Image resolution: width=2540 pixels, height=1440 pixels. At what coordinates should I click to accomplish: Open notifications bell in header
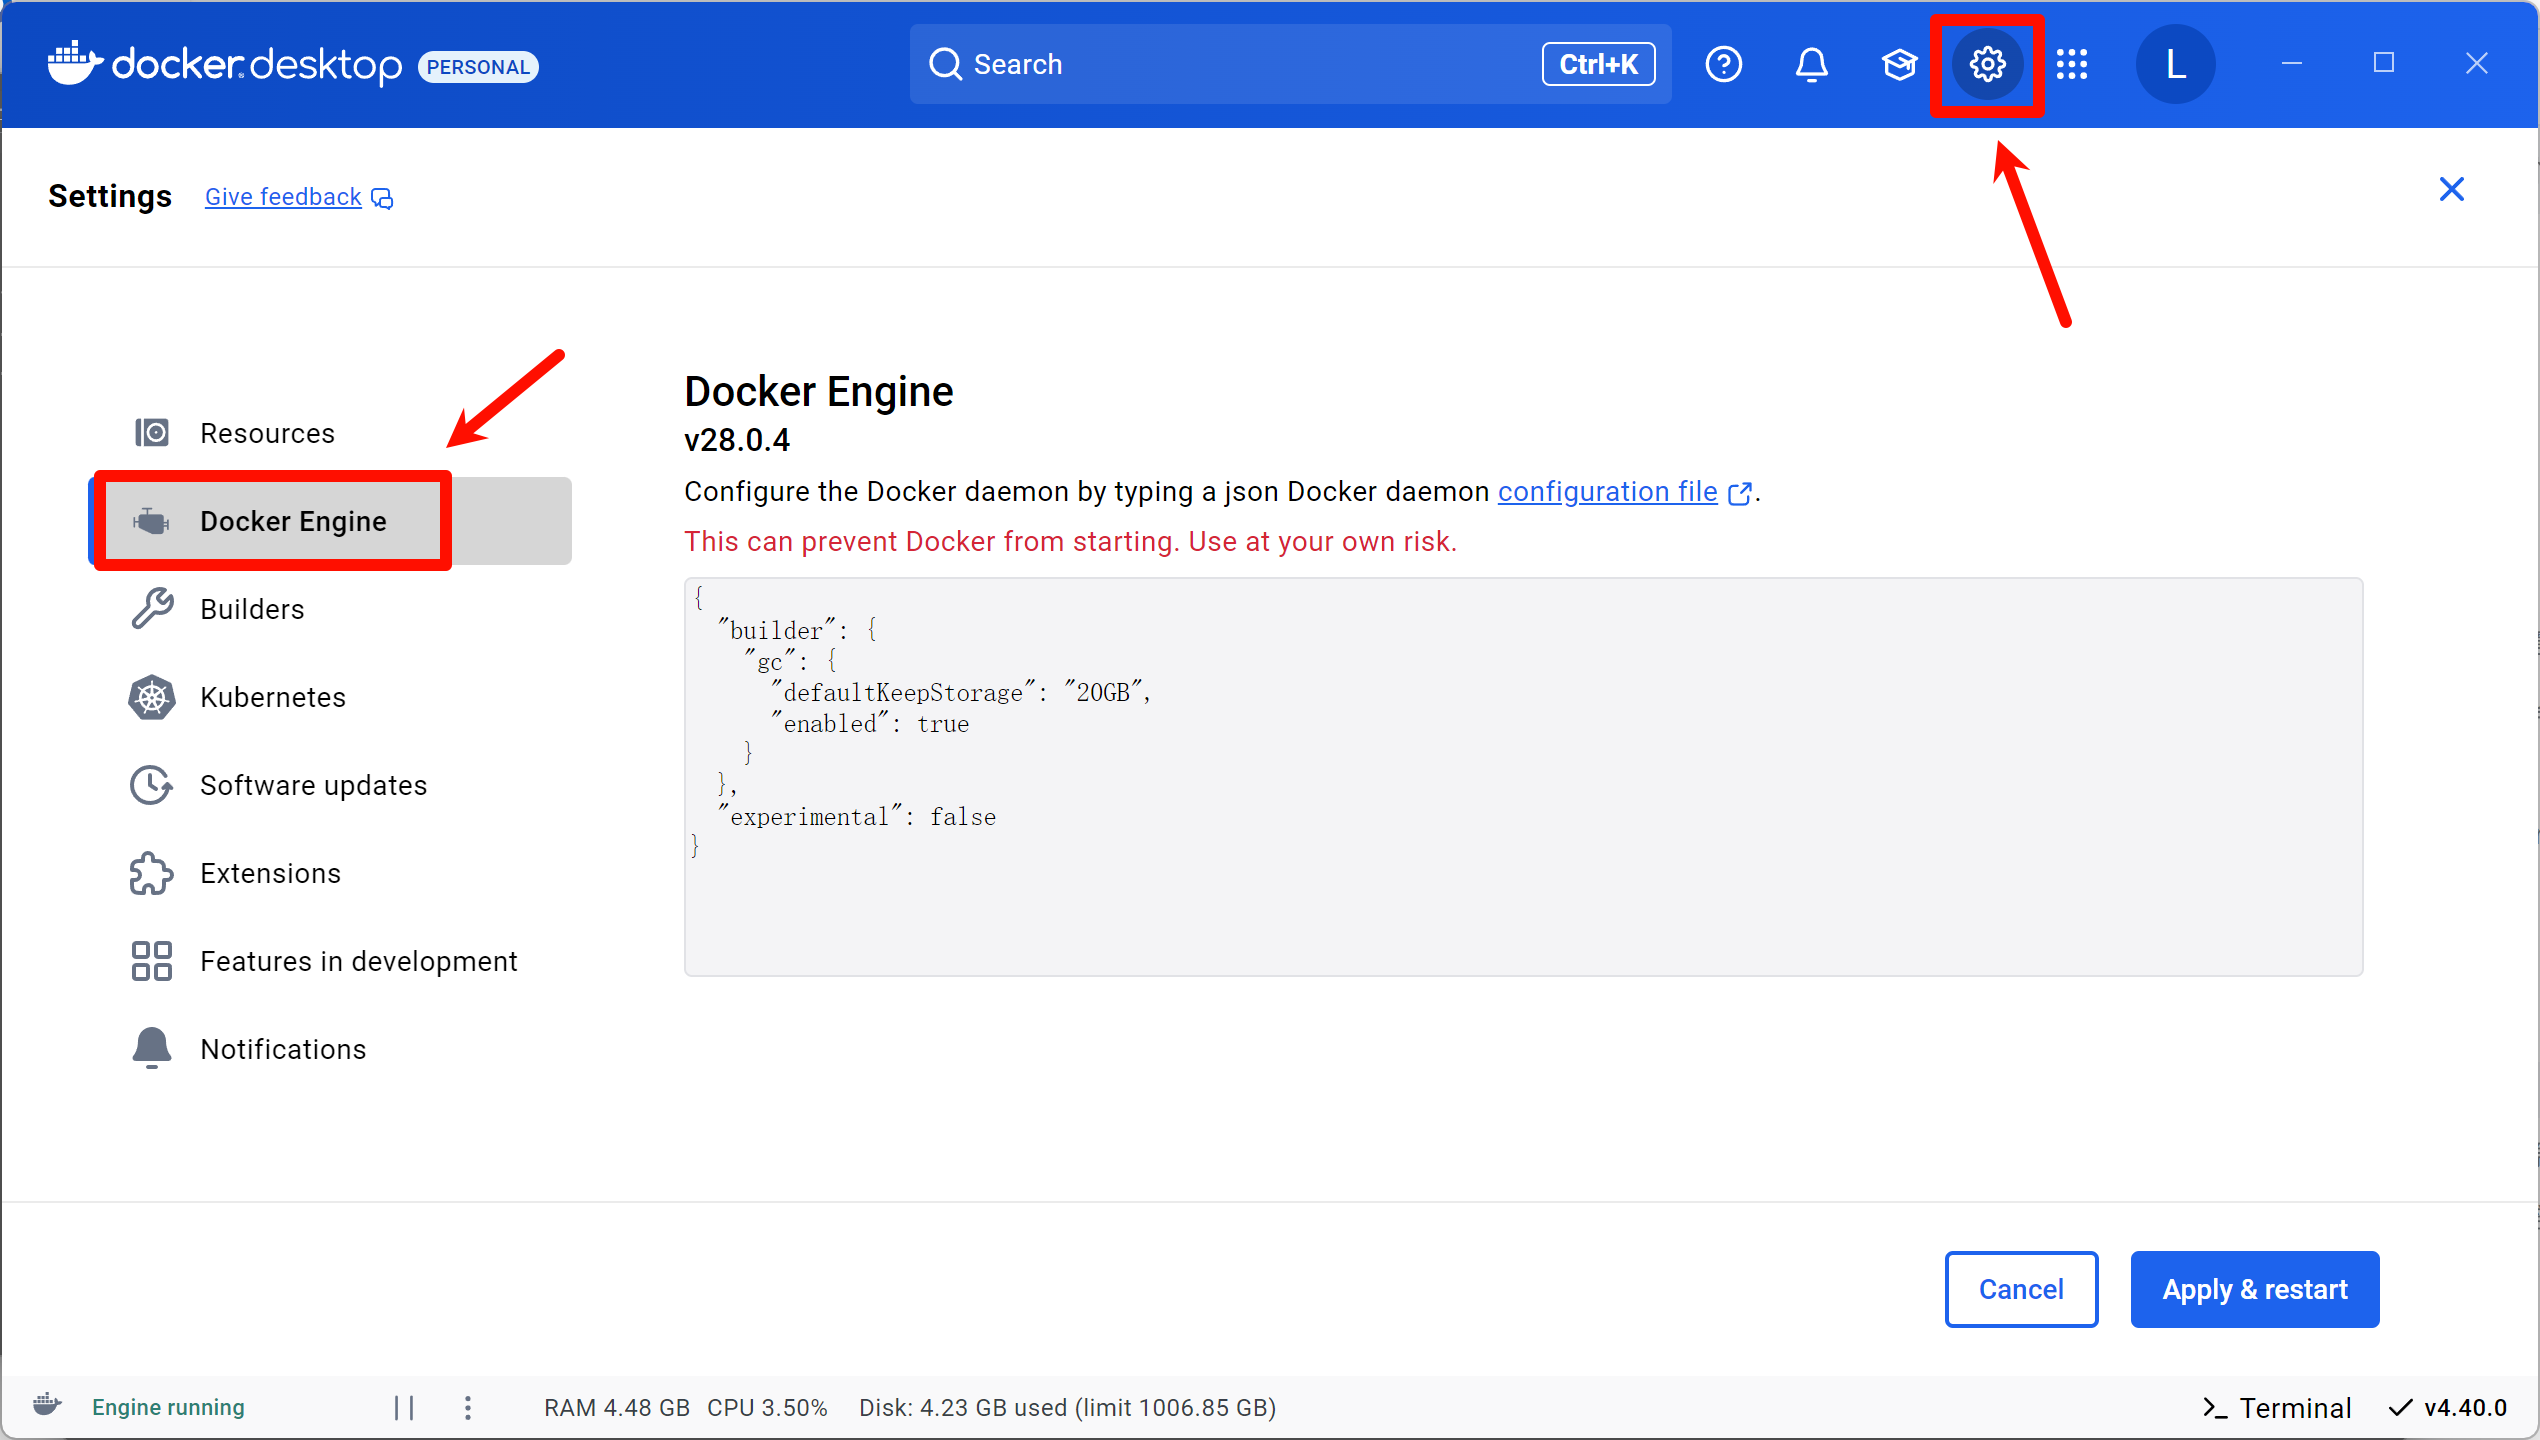1811,65
